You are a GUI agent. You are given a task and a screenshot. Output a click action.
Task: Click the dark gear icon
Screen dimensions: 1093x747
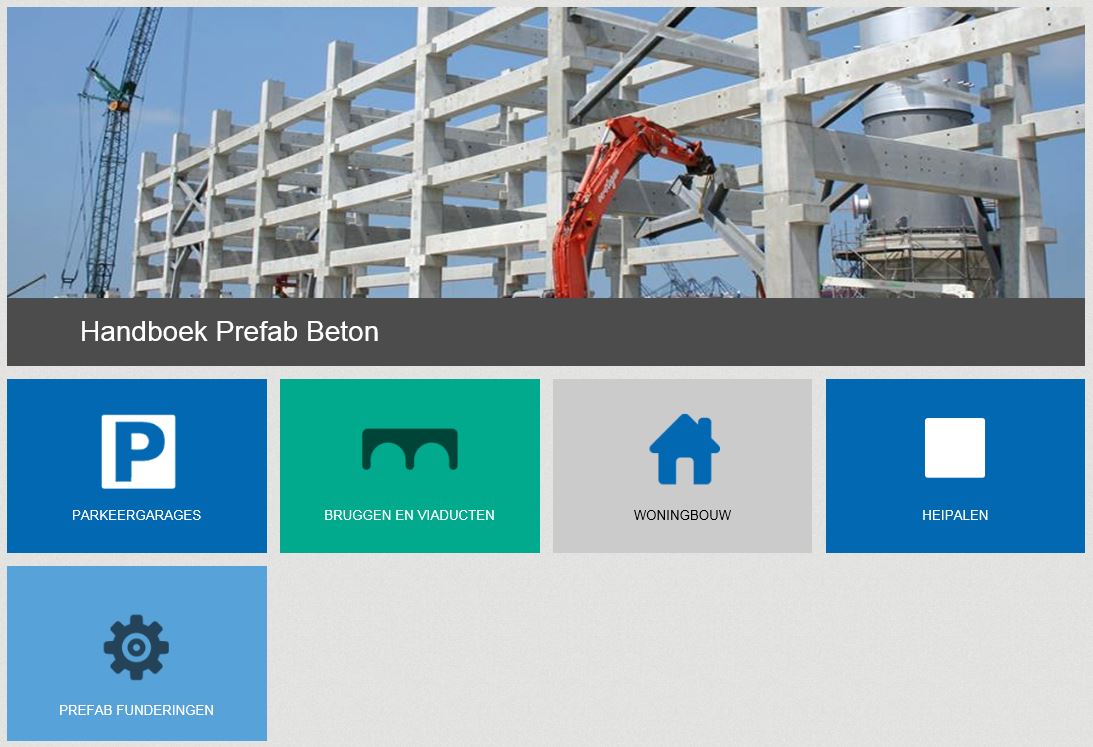[x=137, y=647]
